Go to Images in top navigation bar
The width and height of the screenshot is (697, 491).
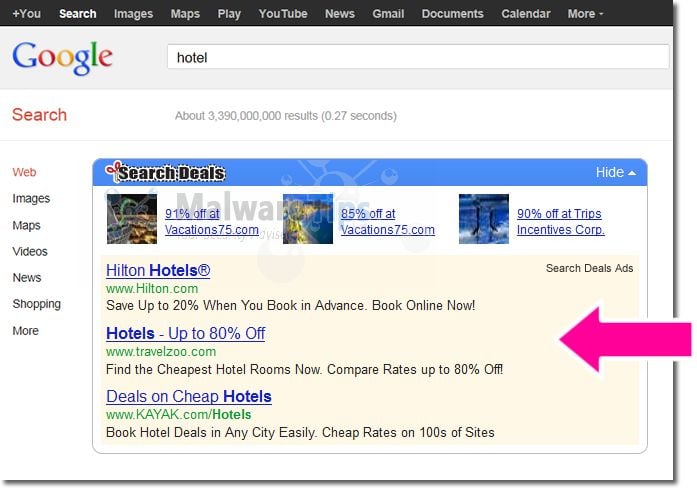133,14
